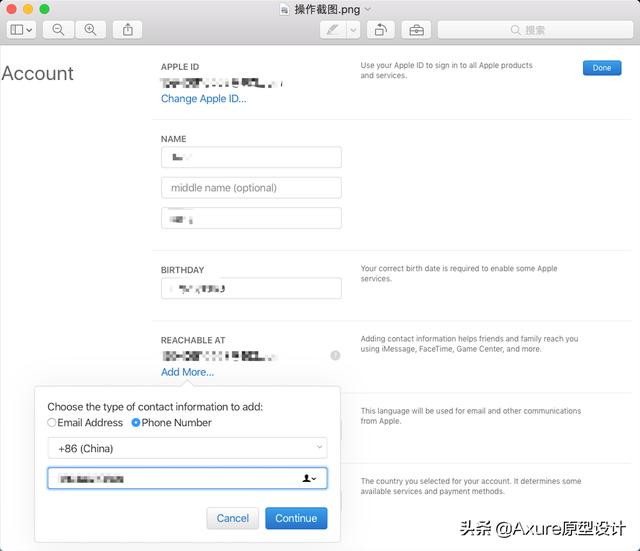Click the rotate image icon
The height and width of the screenshot is (551, 640).
pos(380,30)
